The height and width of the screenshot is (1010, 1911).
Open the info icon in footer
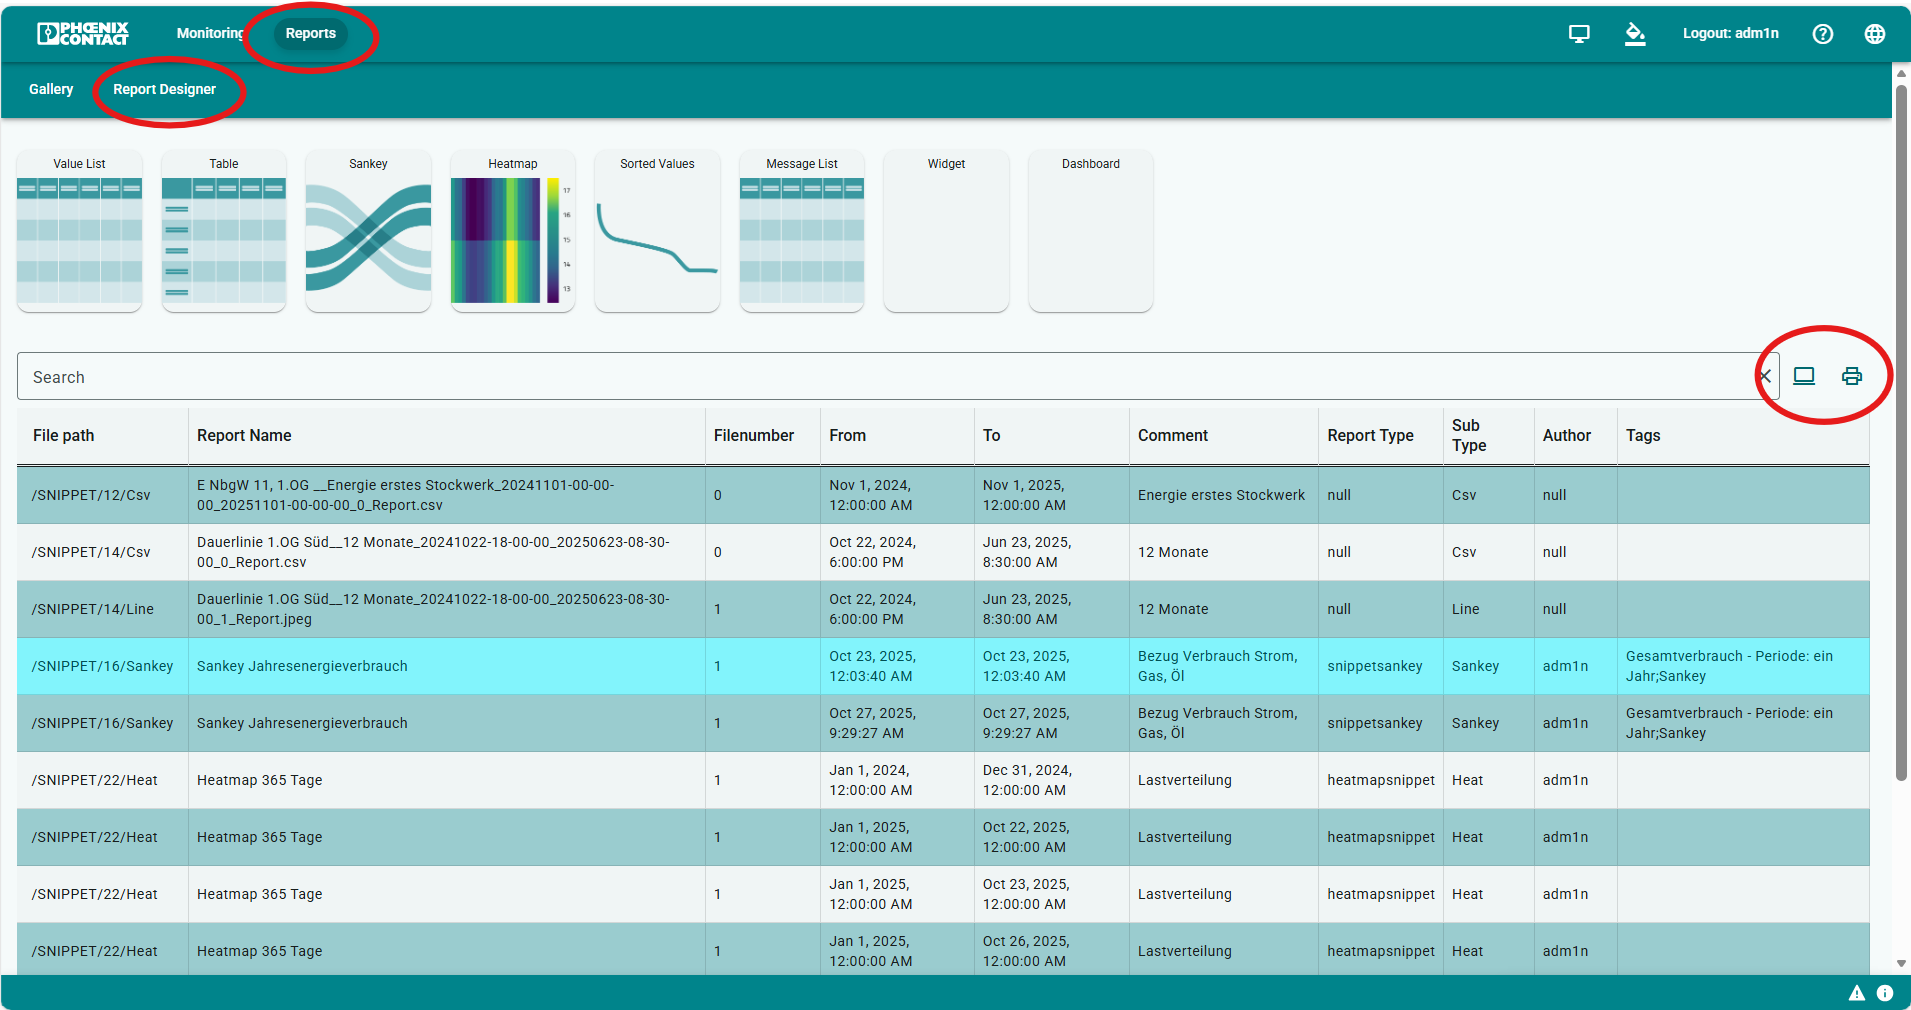coord(1885,993)
